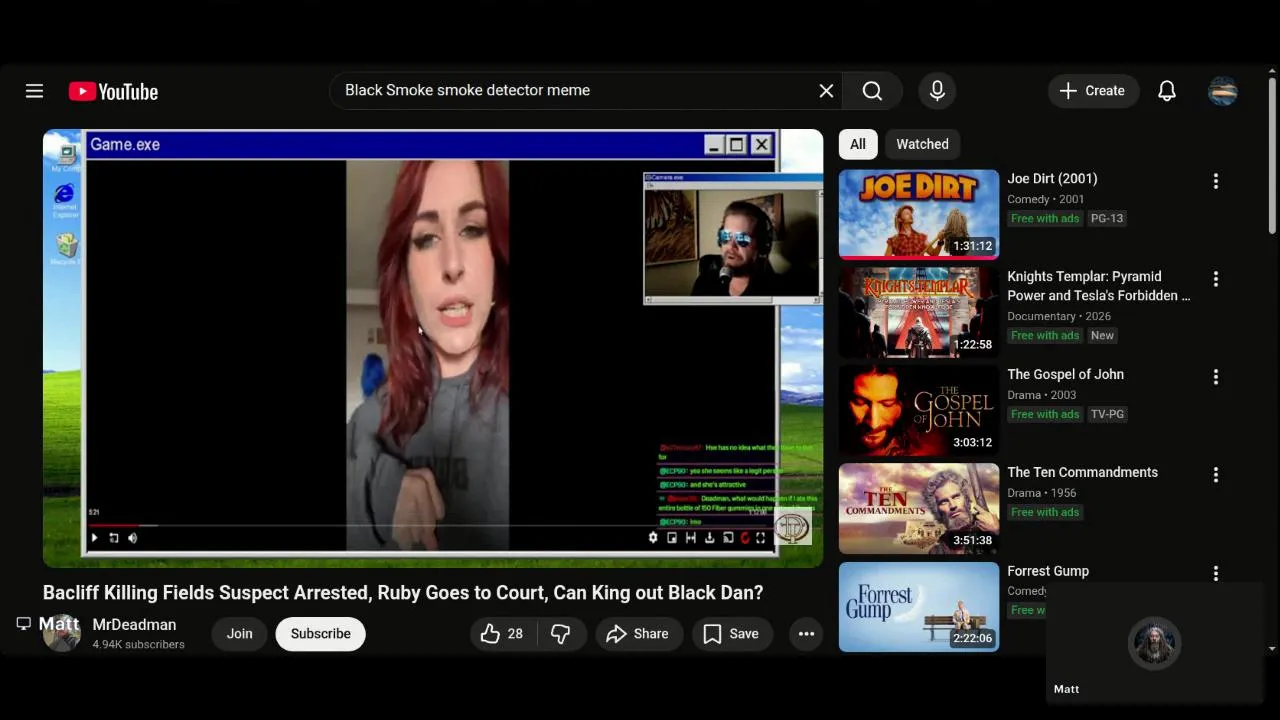
Task: Open more options for Joe Dirt
Action: [1216, 181]
